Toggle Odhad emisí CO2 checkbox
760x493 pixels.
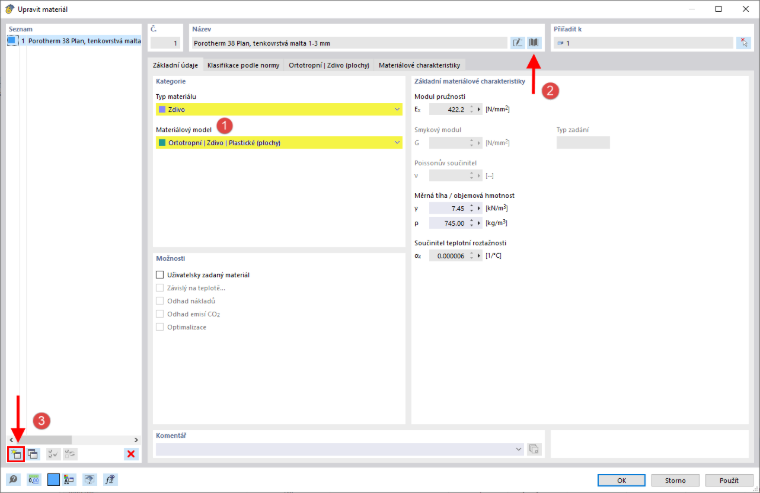coord(160,314)
